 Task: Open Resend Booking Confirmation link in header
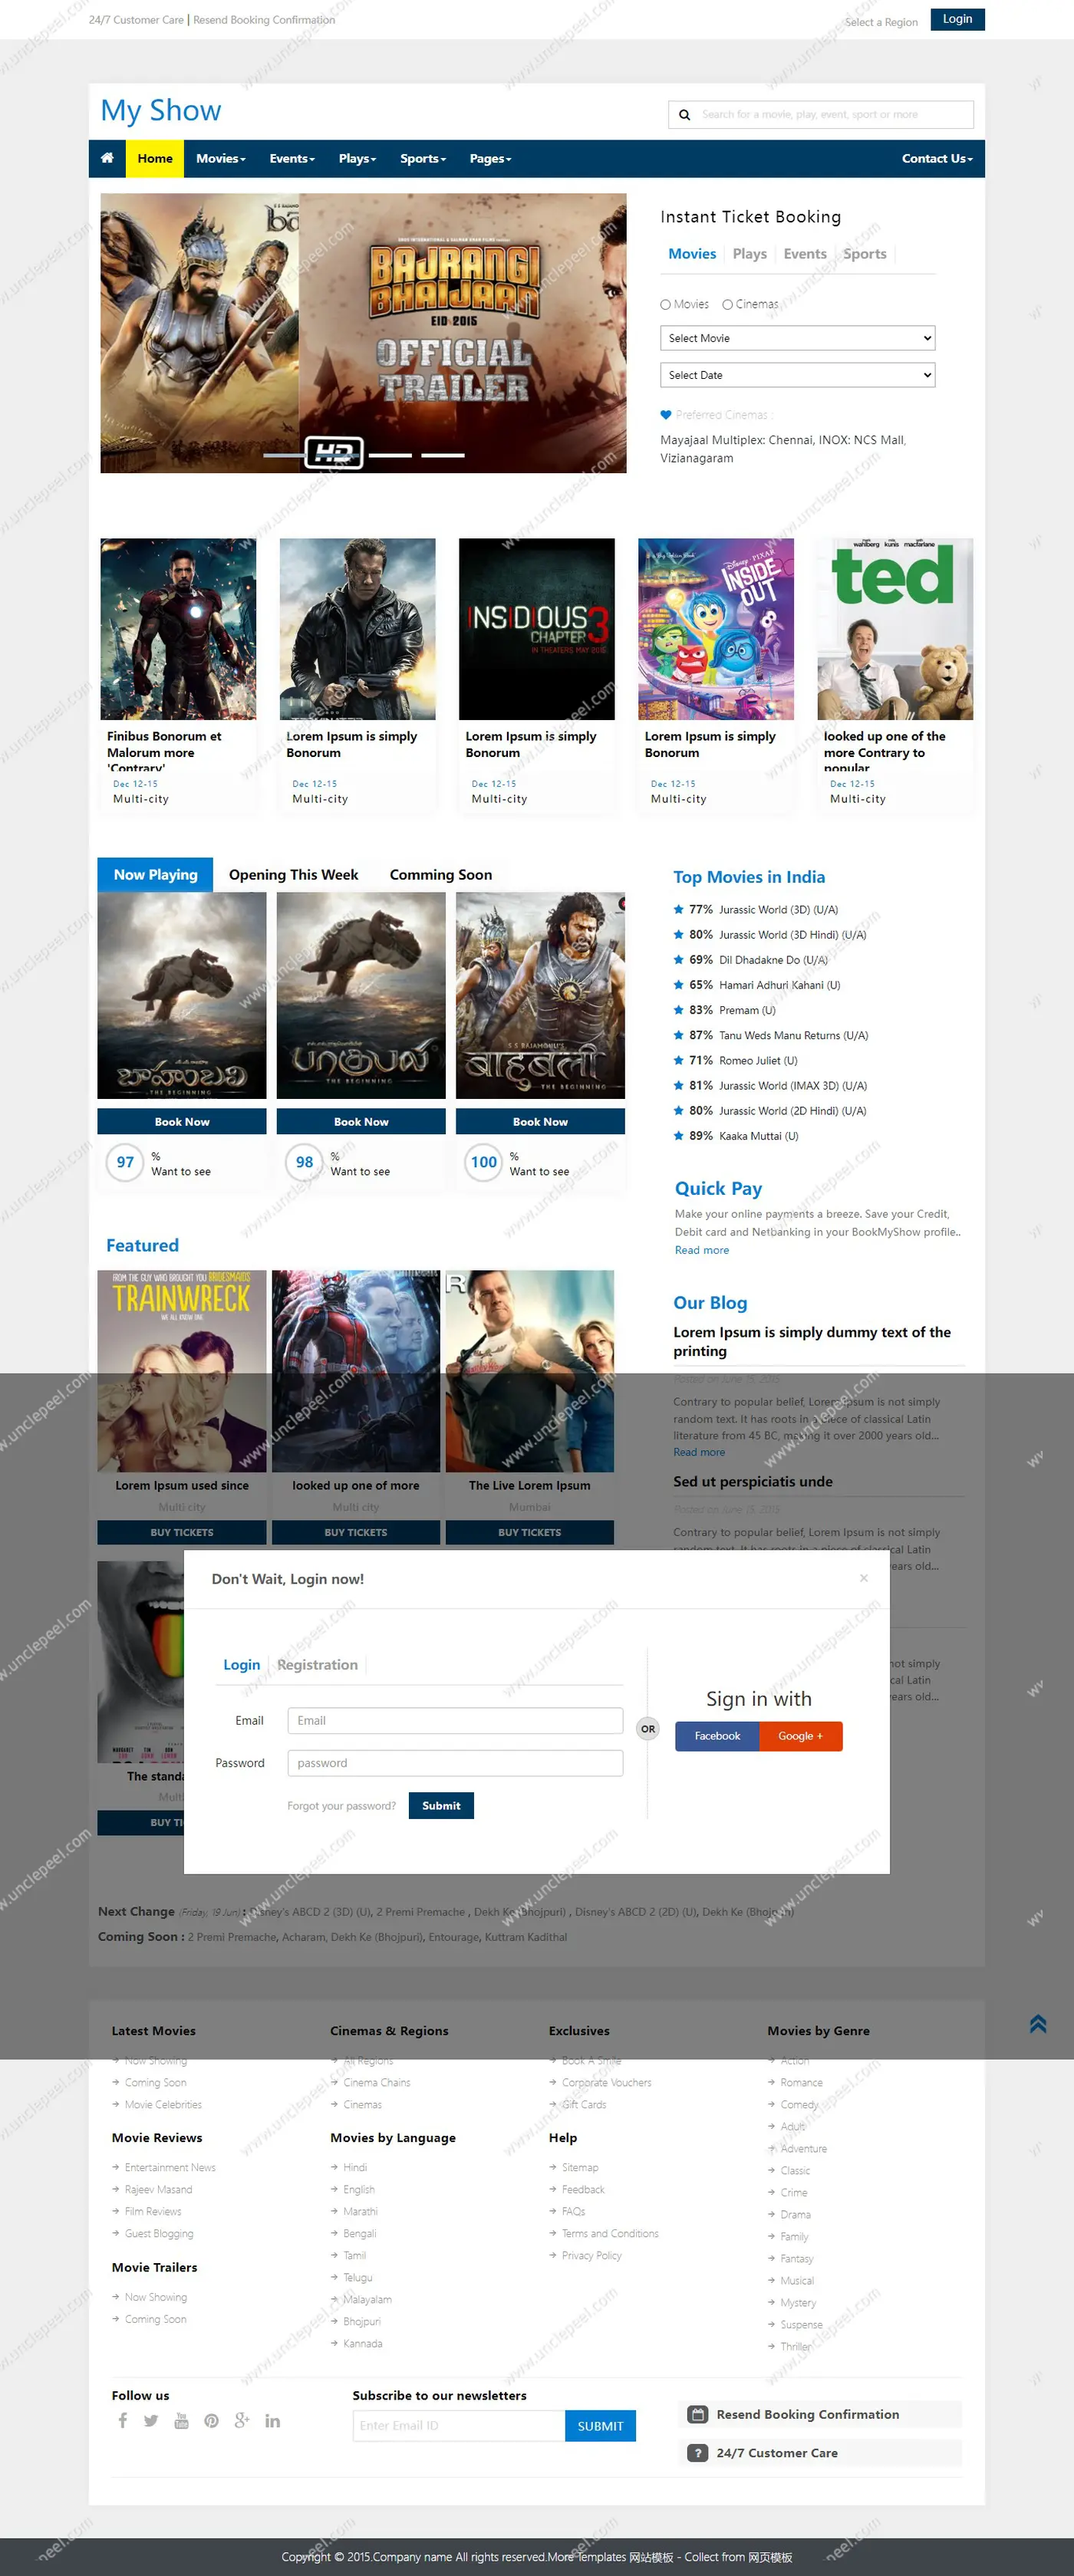pos(264,20)
